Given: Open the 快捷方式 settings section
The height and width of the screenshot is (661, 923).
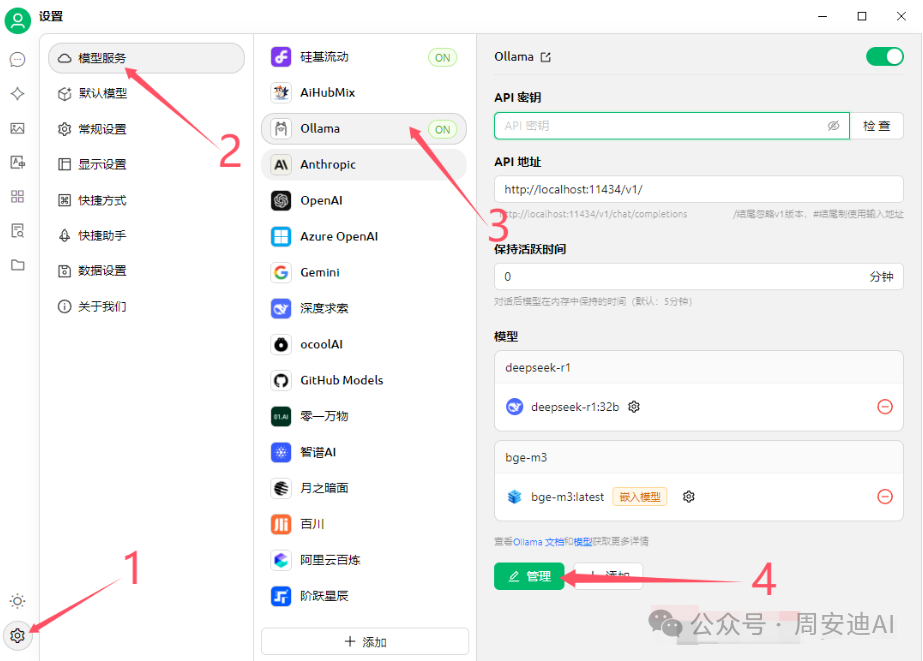Looking at the screenshot, I should [146, 200].
